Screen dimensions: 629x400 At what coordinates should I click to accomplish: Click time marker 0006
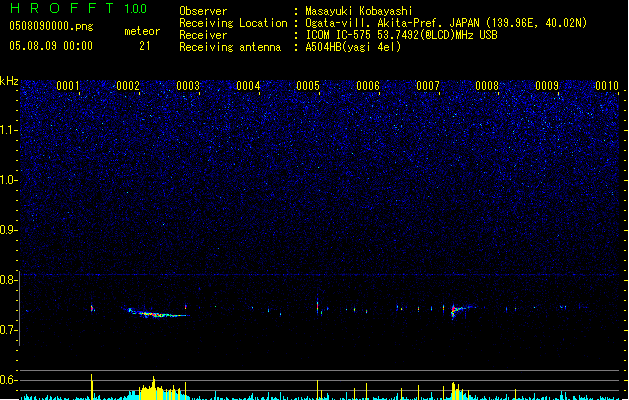pyautogui.click(x=368, y=86)
